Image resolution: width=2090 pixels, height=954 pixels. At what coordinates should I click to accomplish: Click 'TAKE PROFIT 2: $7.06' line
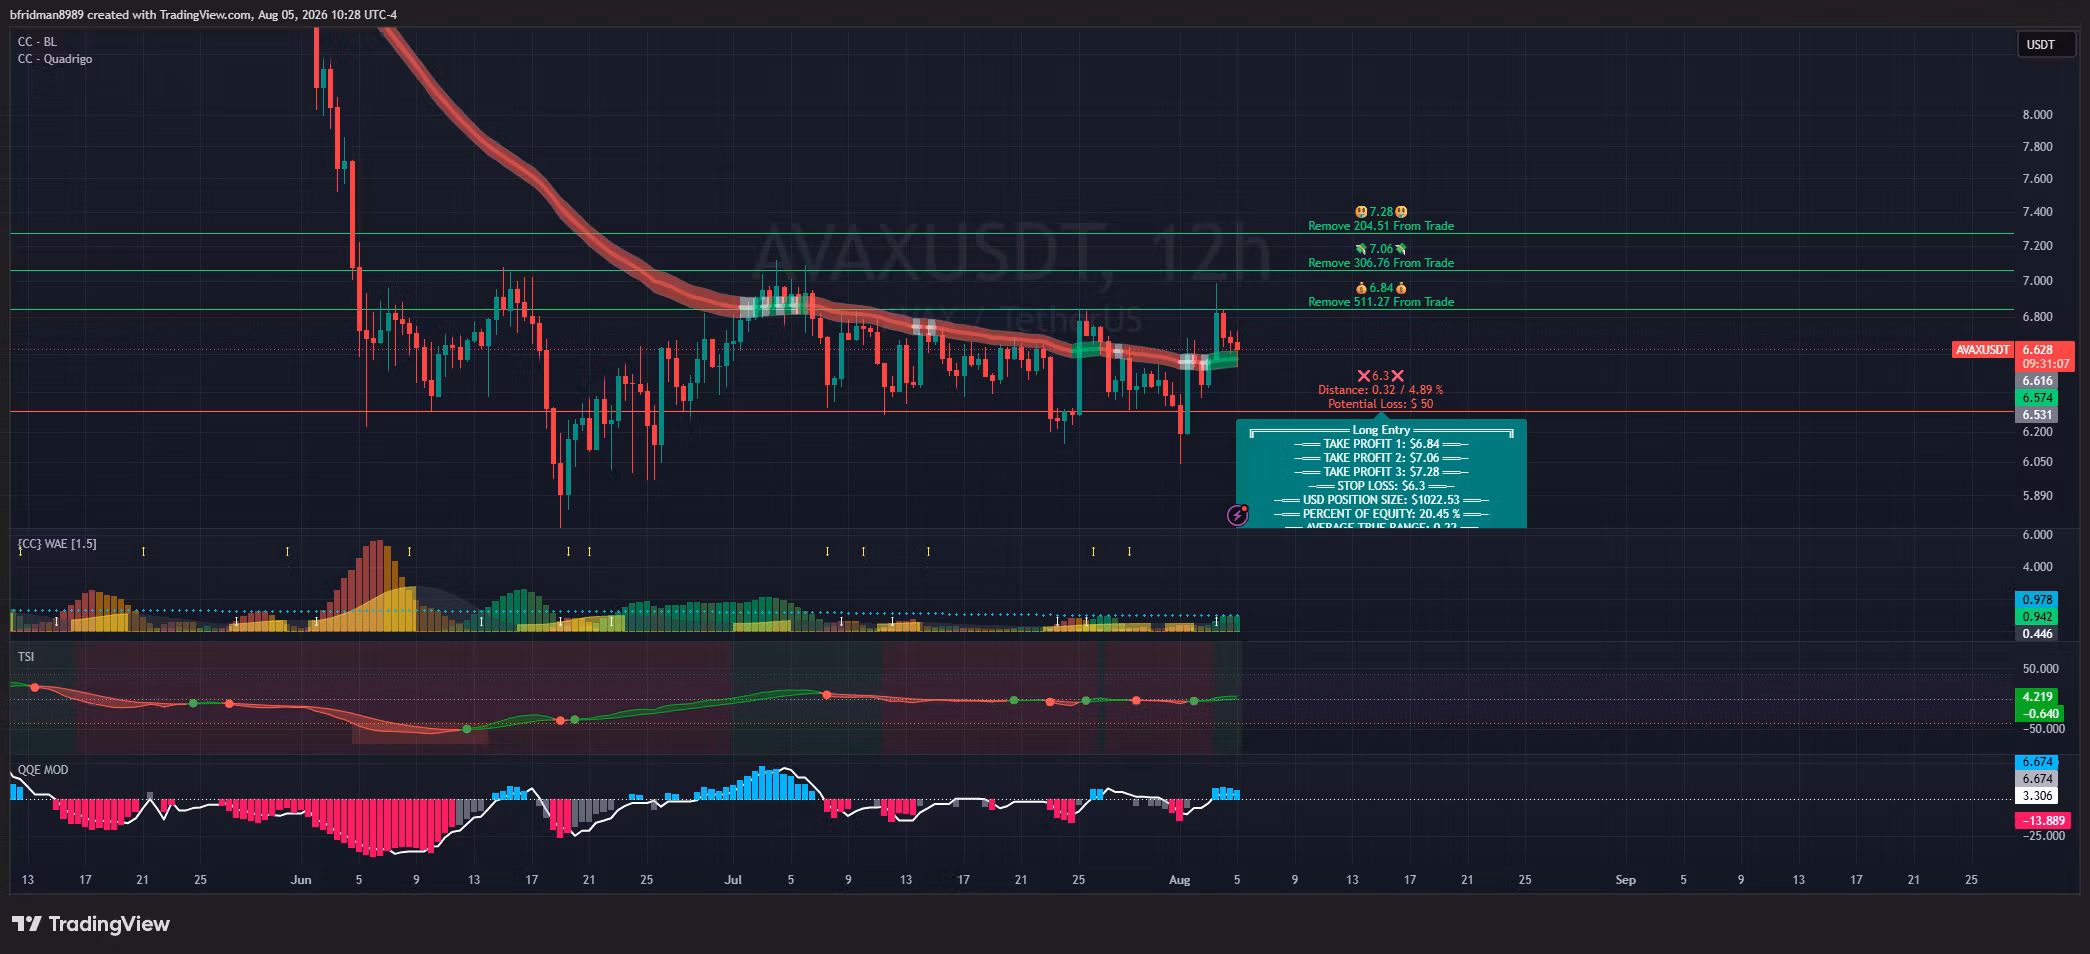click(x=1381, y=458)
